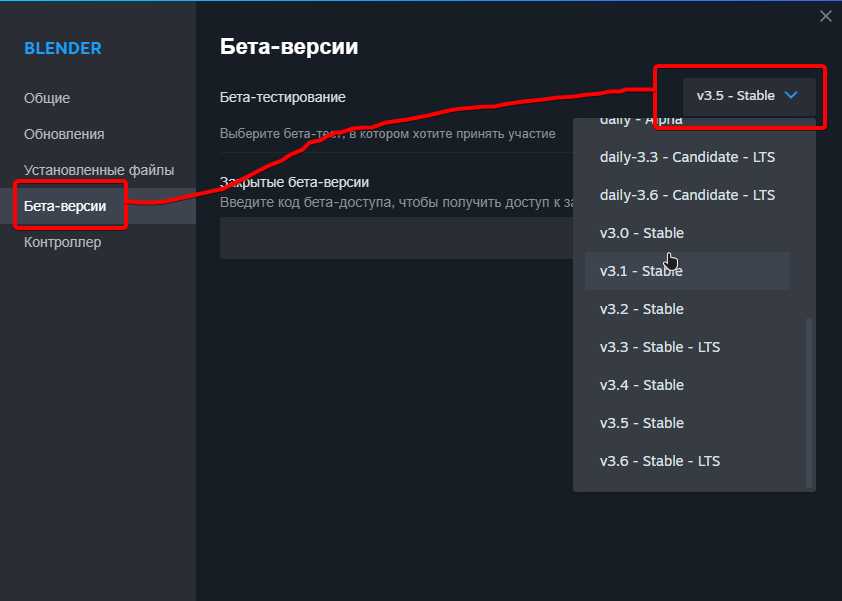
Task: Click the dropdown chevron next to v3.5 - Stable
Action: tap(790, 95)
